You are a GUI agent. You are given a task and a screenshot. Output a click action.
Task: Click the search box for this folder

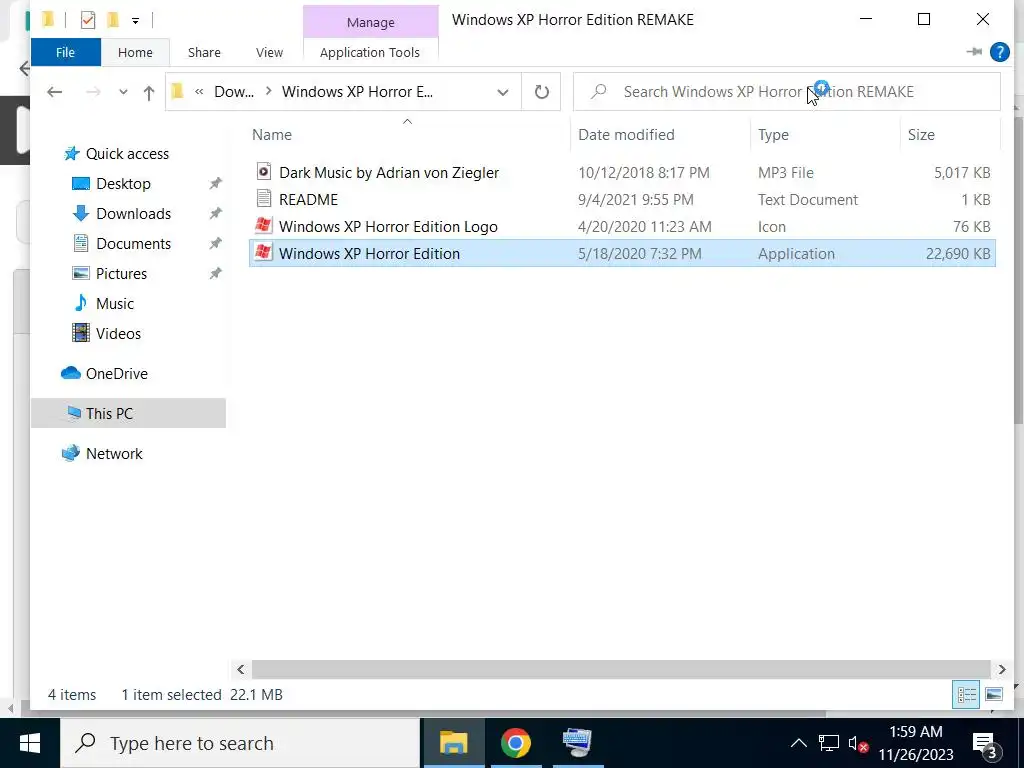tap(787, 91)
